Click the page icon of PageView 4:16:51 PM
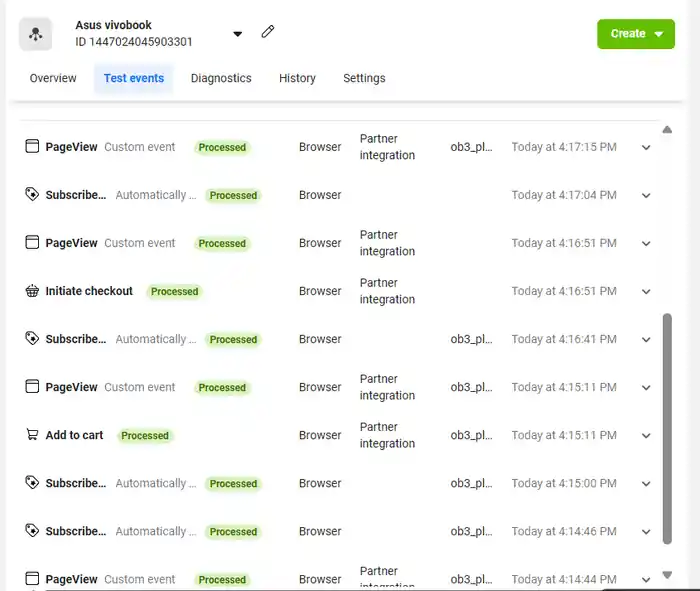The image size is (700, 591). pyautogui.click(x=32, y=242)
